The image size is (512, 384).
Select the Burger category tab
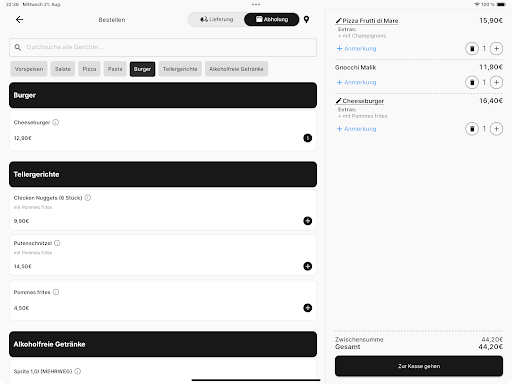pyautogui.click(x=142, y=69)
